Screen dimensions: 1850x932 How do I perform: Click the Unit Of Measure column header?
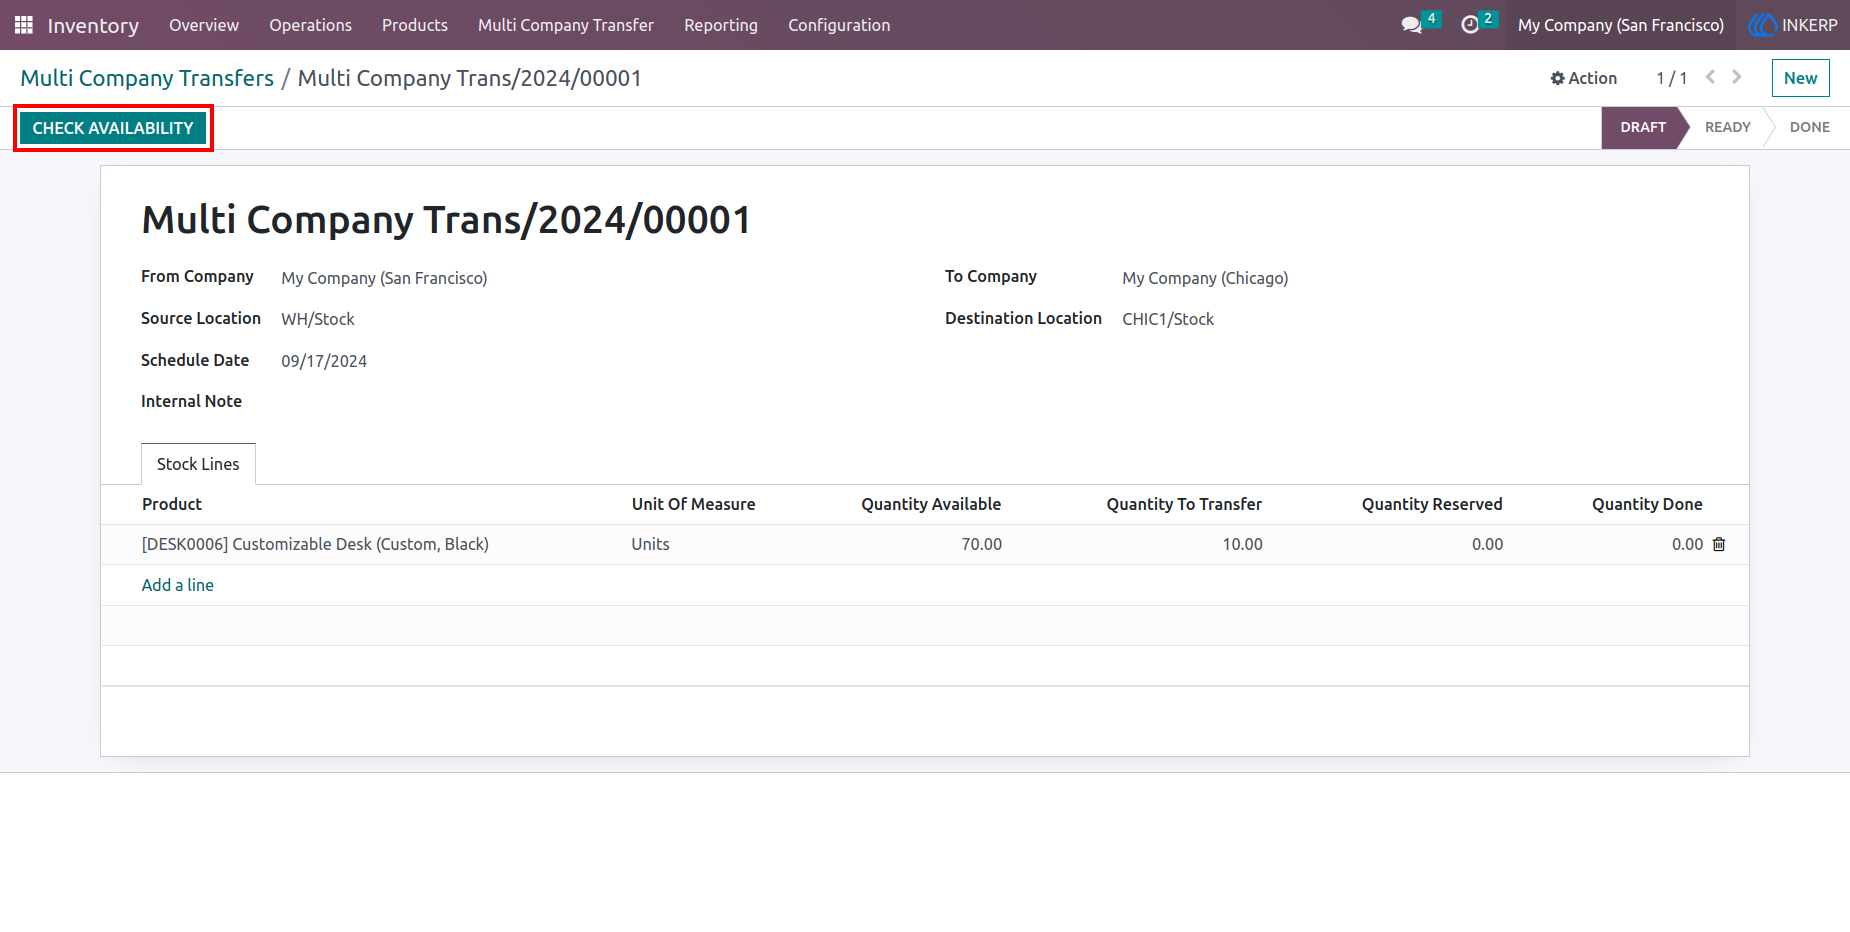[x=693, y=504]
